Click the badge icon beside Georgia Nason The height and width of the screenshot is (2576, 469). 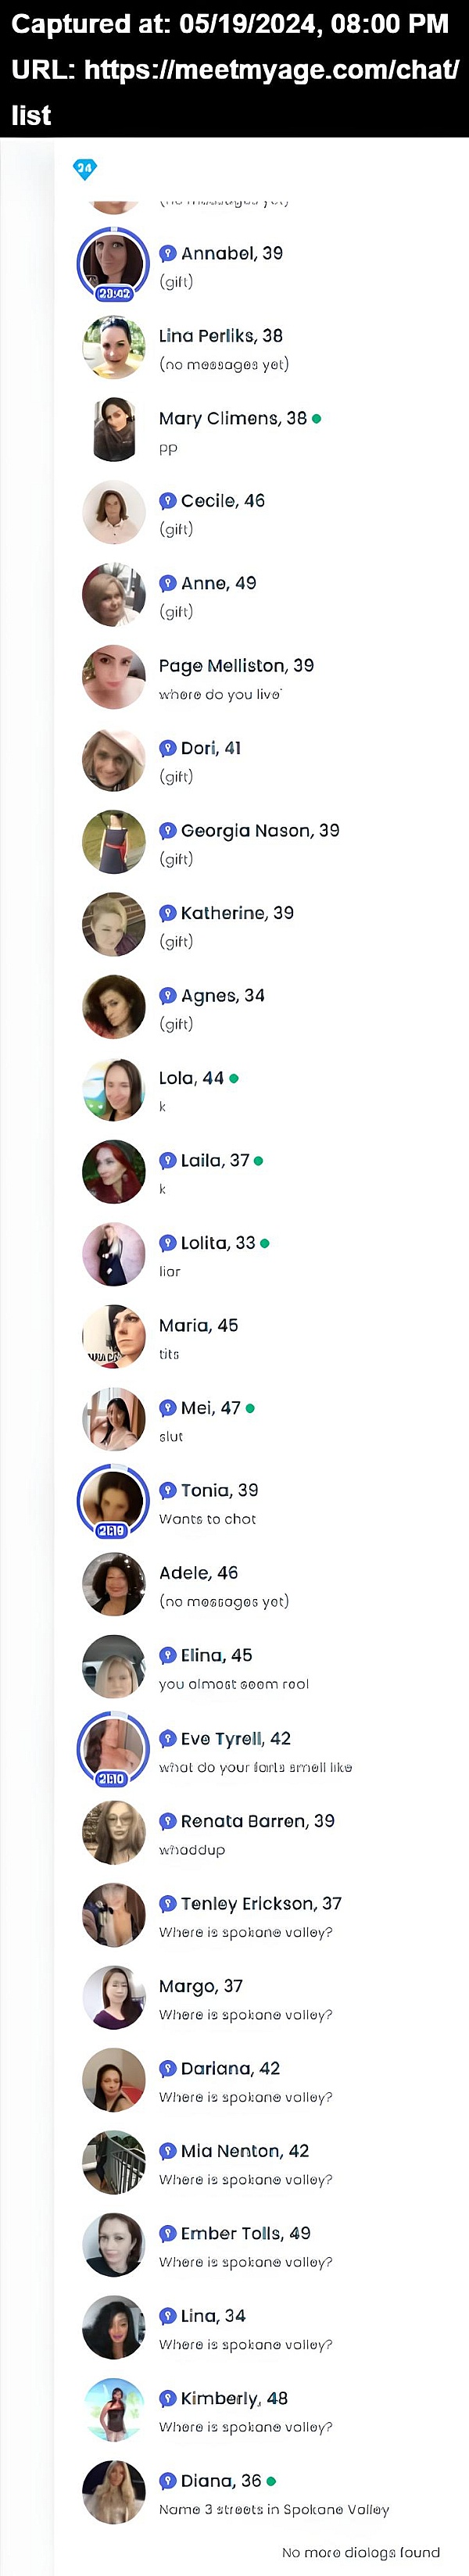click(168, 830)
